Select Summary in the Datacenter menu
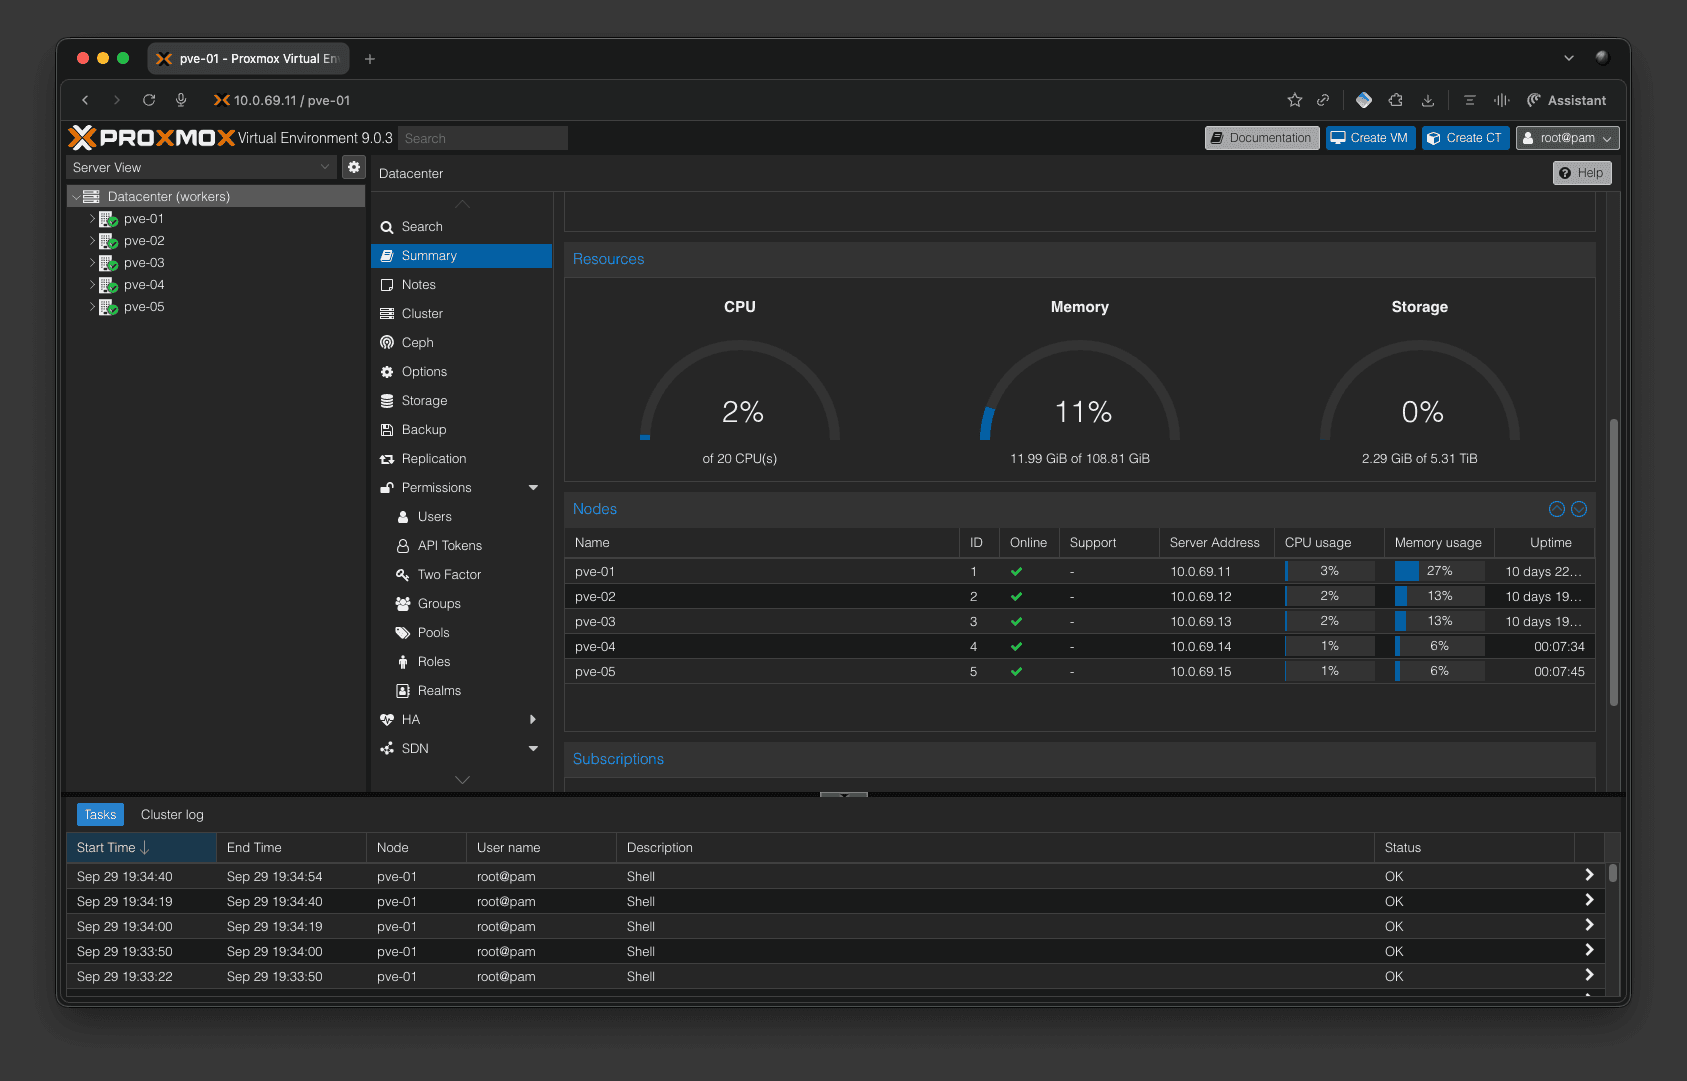The width and height of the screenshot is (1687, 1081). pyautogui.click(x=461, y=256)
